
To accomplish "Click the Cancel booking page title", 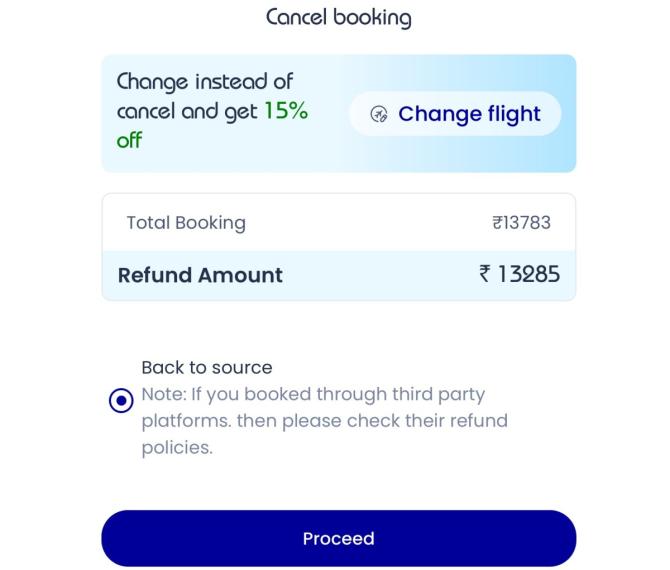I will pos(338,17).
